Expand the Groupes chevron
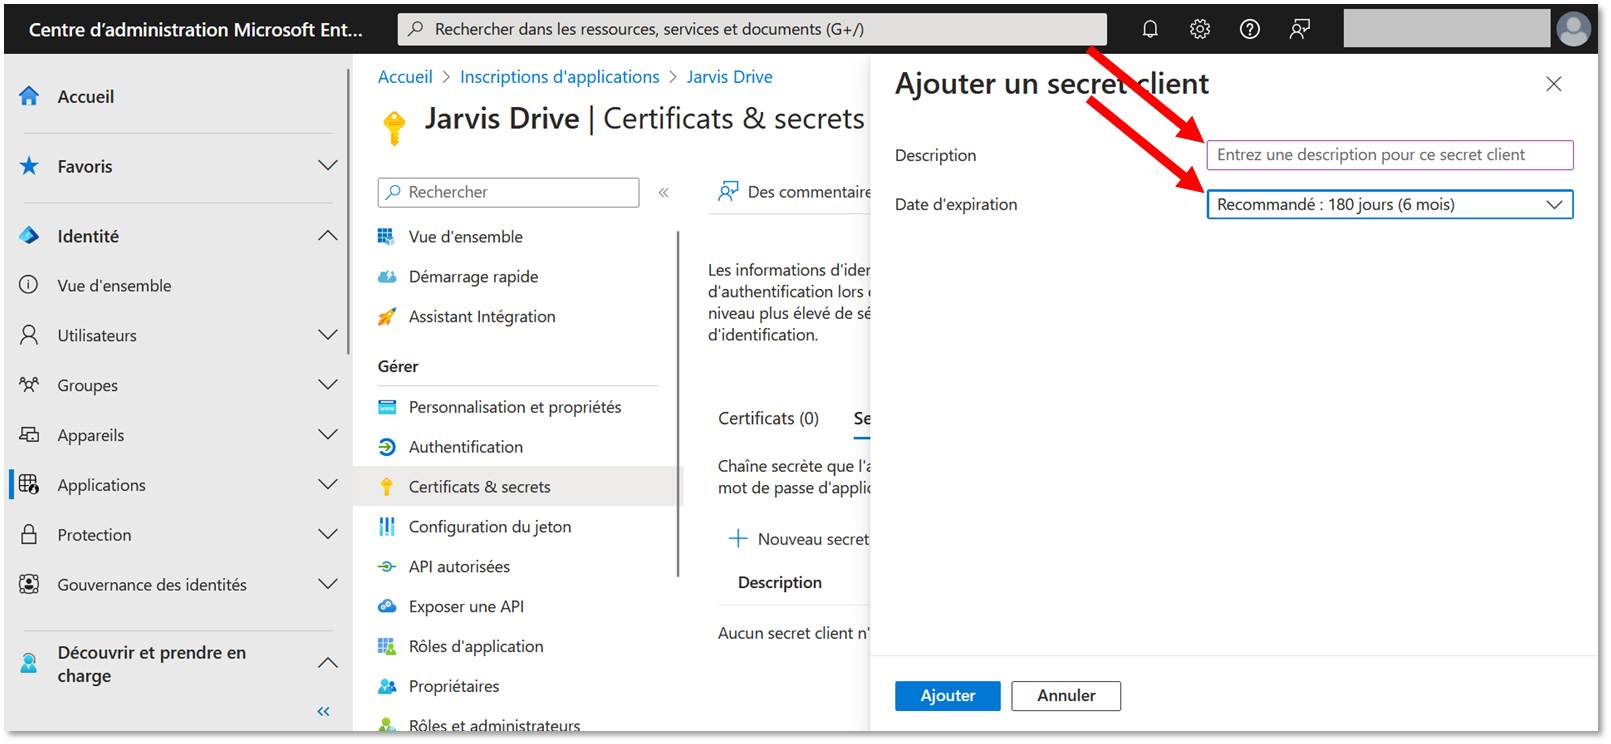This screenshot has width=1611, height=744. tap(327, 384)
